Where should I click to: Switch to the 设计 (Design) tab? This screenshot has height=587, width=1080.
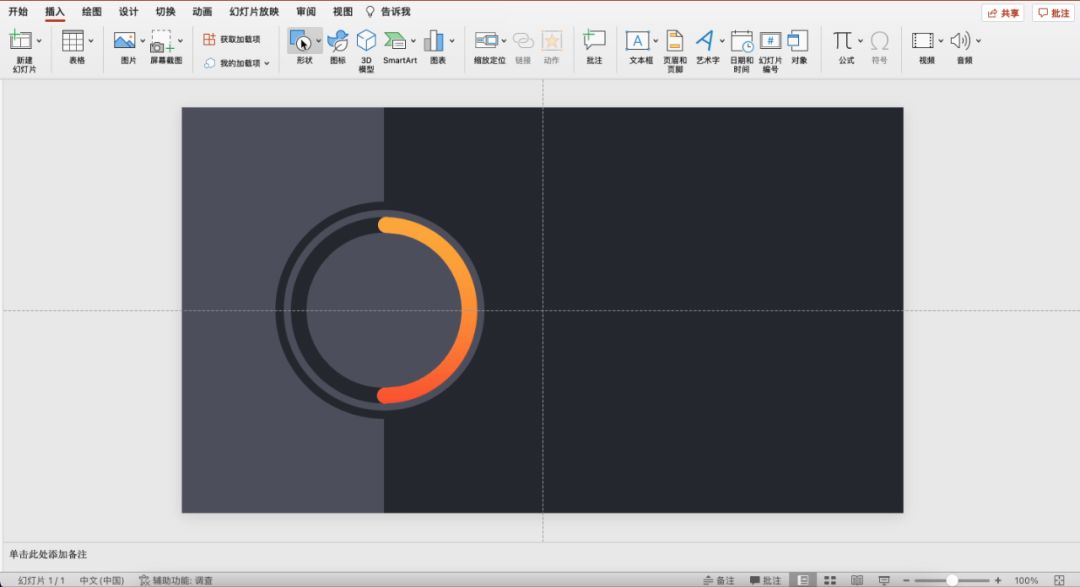[x=128, y=12]
